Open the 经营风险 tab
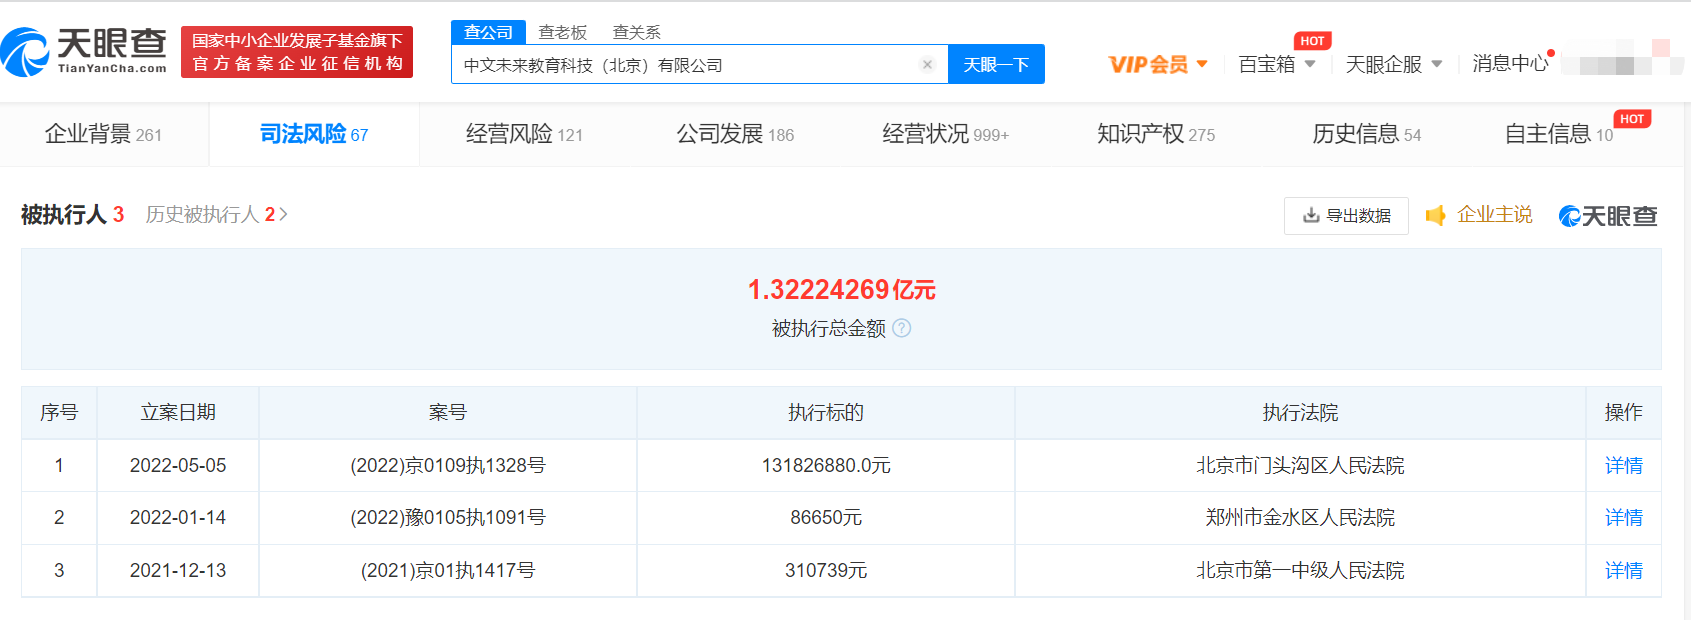Screen dimensions: 1691x620 click(524, 134)
